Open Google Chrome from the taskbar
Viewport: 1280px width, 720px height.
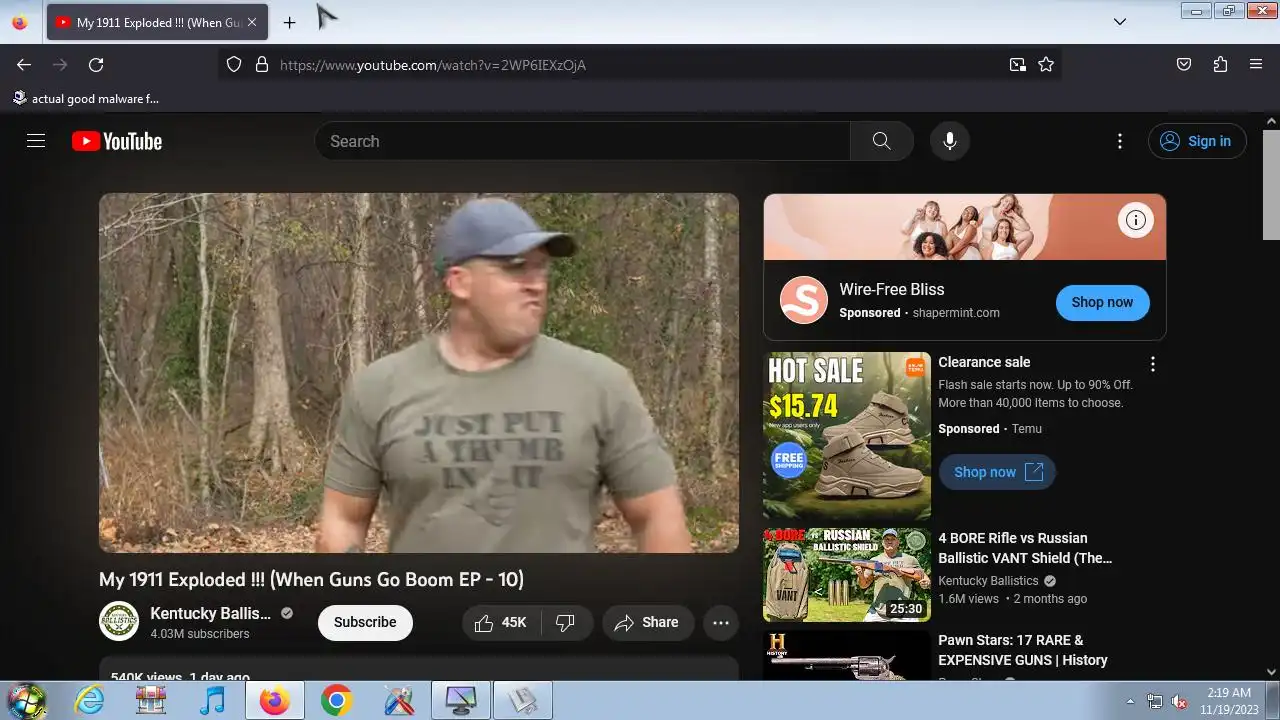336,701
